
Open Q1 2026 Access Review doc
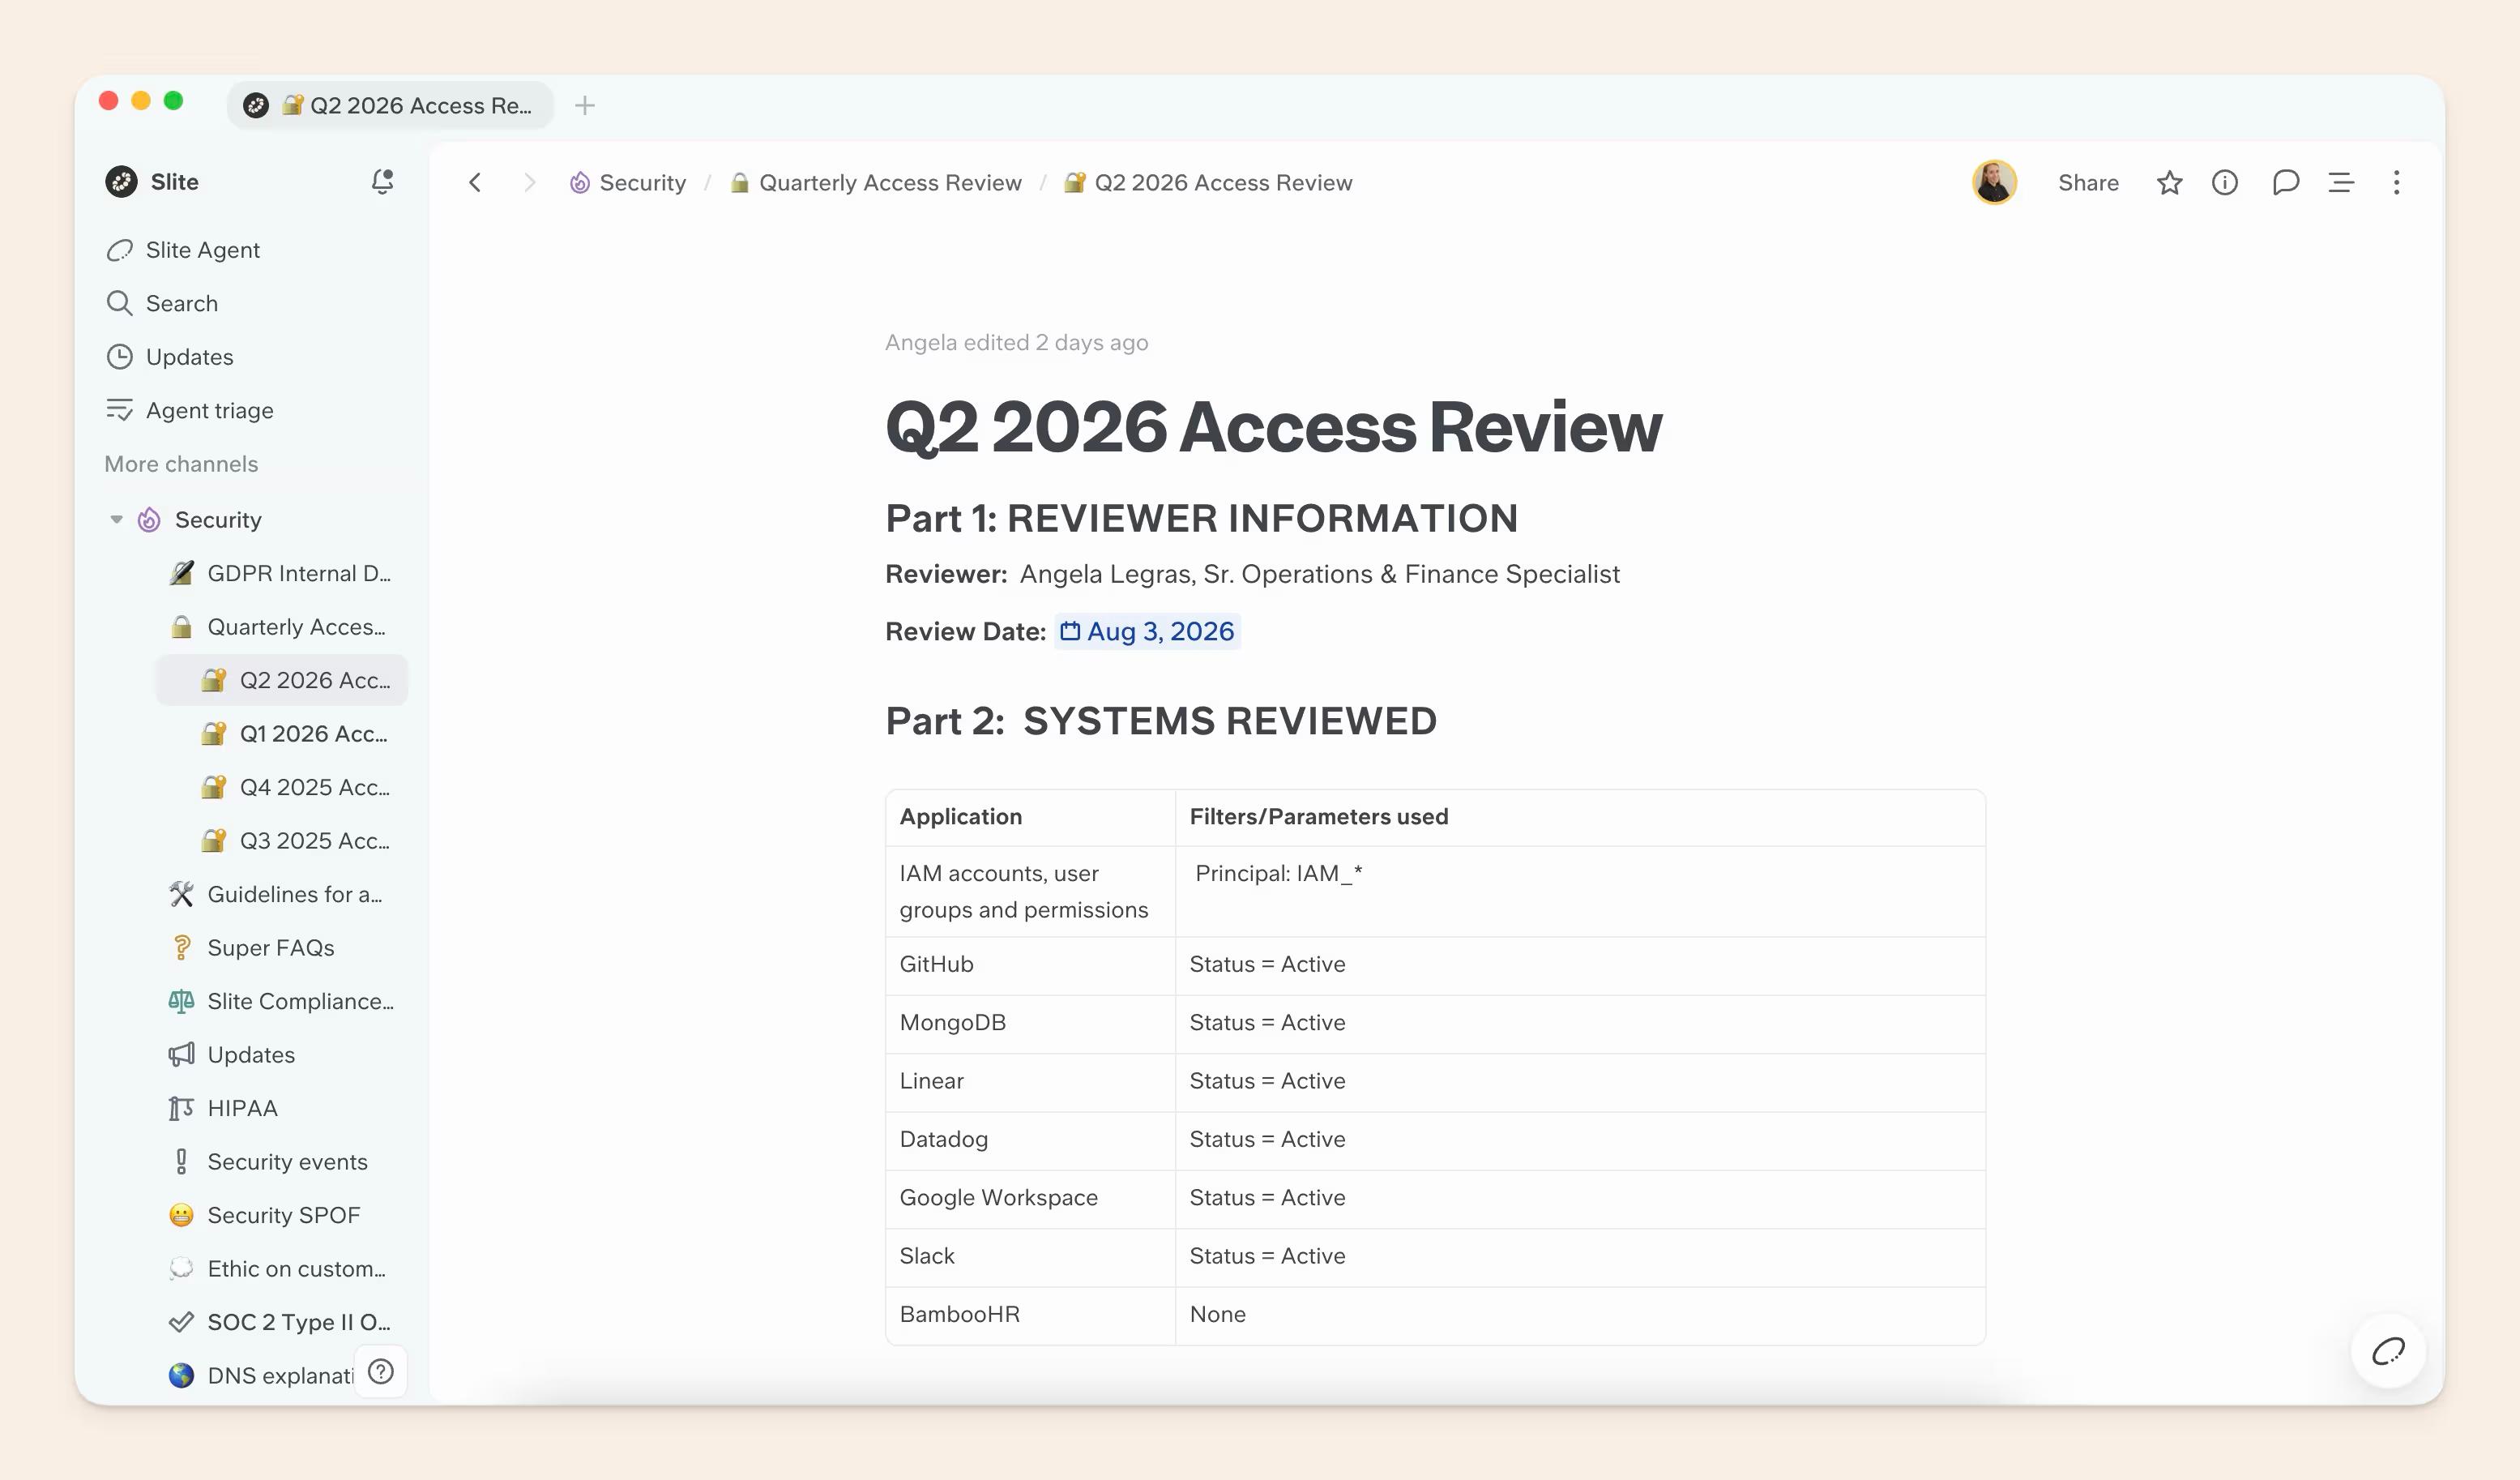tap(283, 733)
